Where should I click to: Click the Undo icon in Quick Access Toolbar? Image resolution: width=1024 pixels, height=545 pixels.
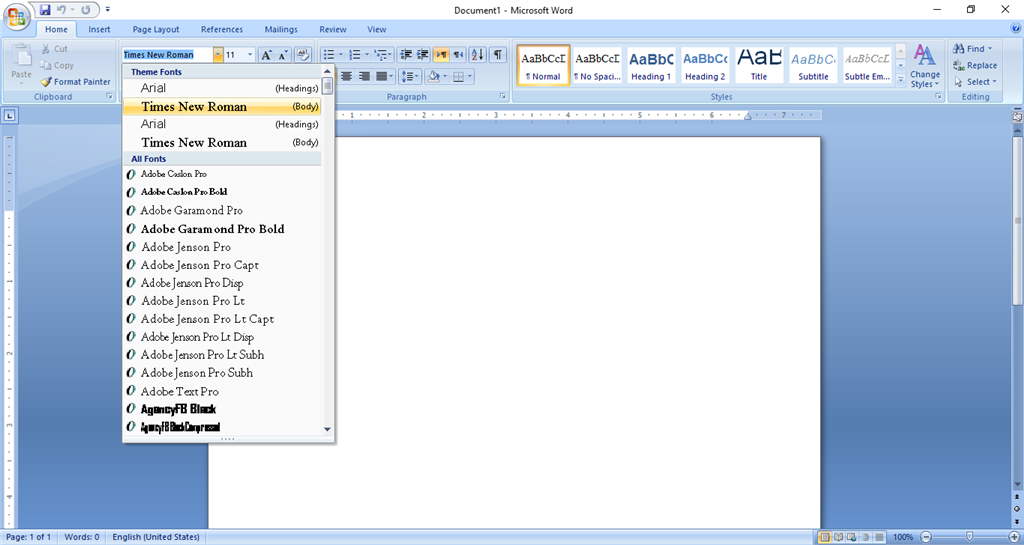[62, 10]
